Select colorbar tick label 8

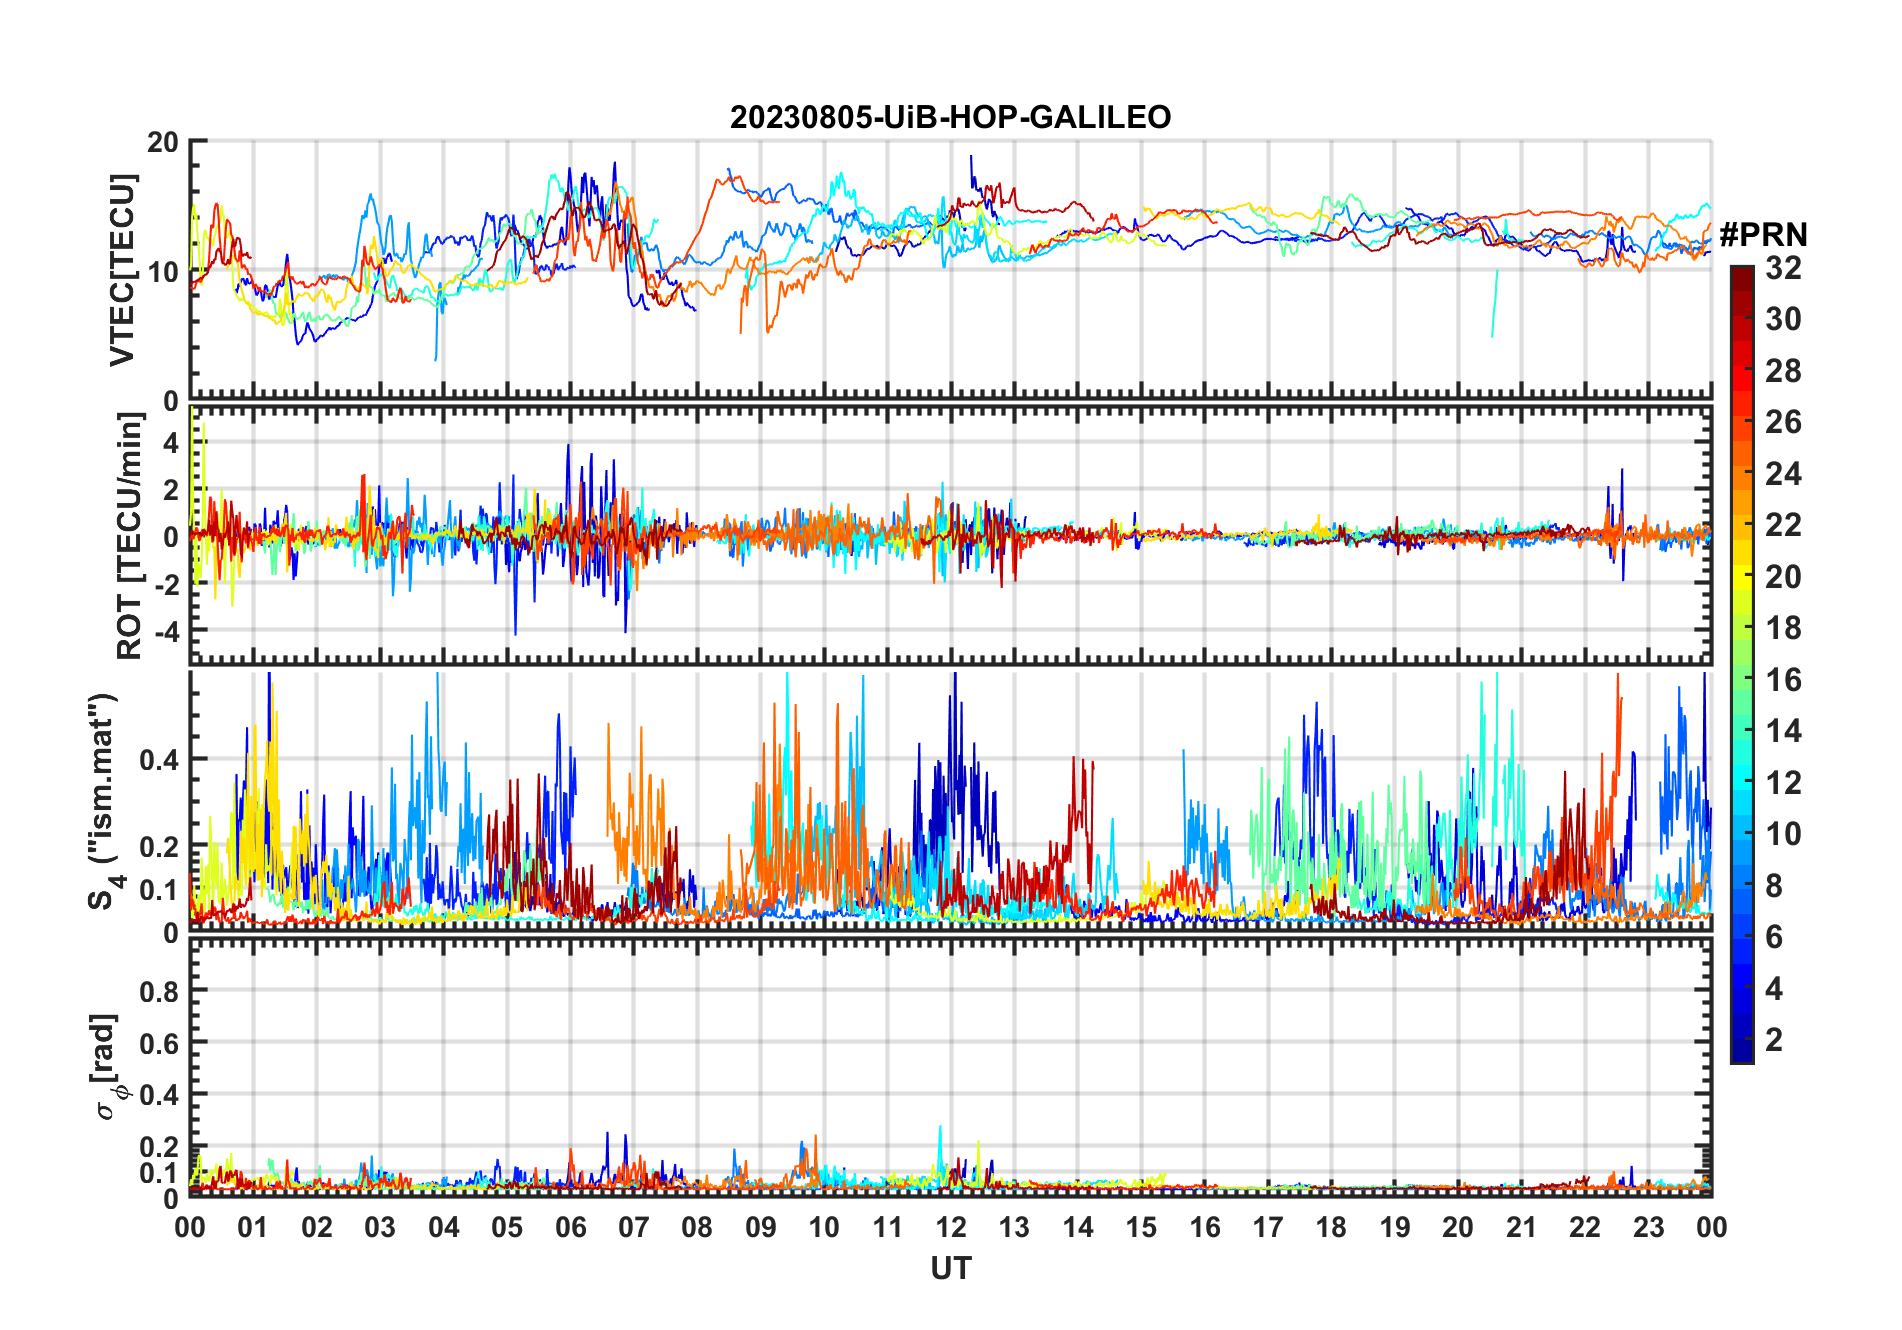pos(1774,886)
